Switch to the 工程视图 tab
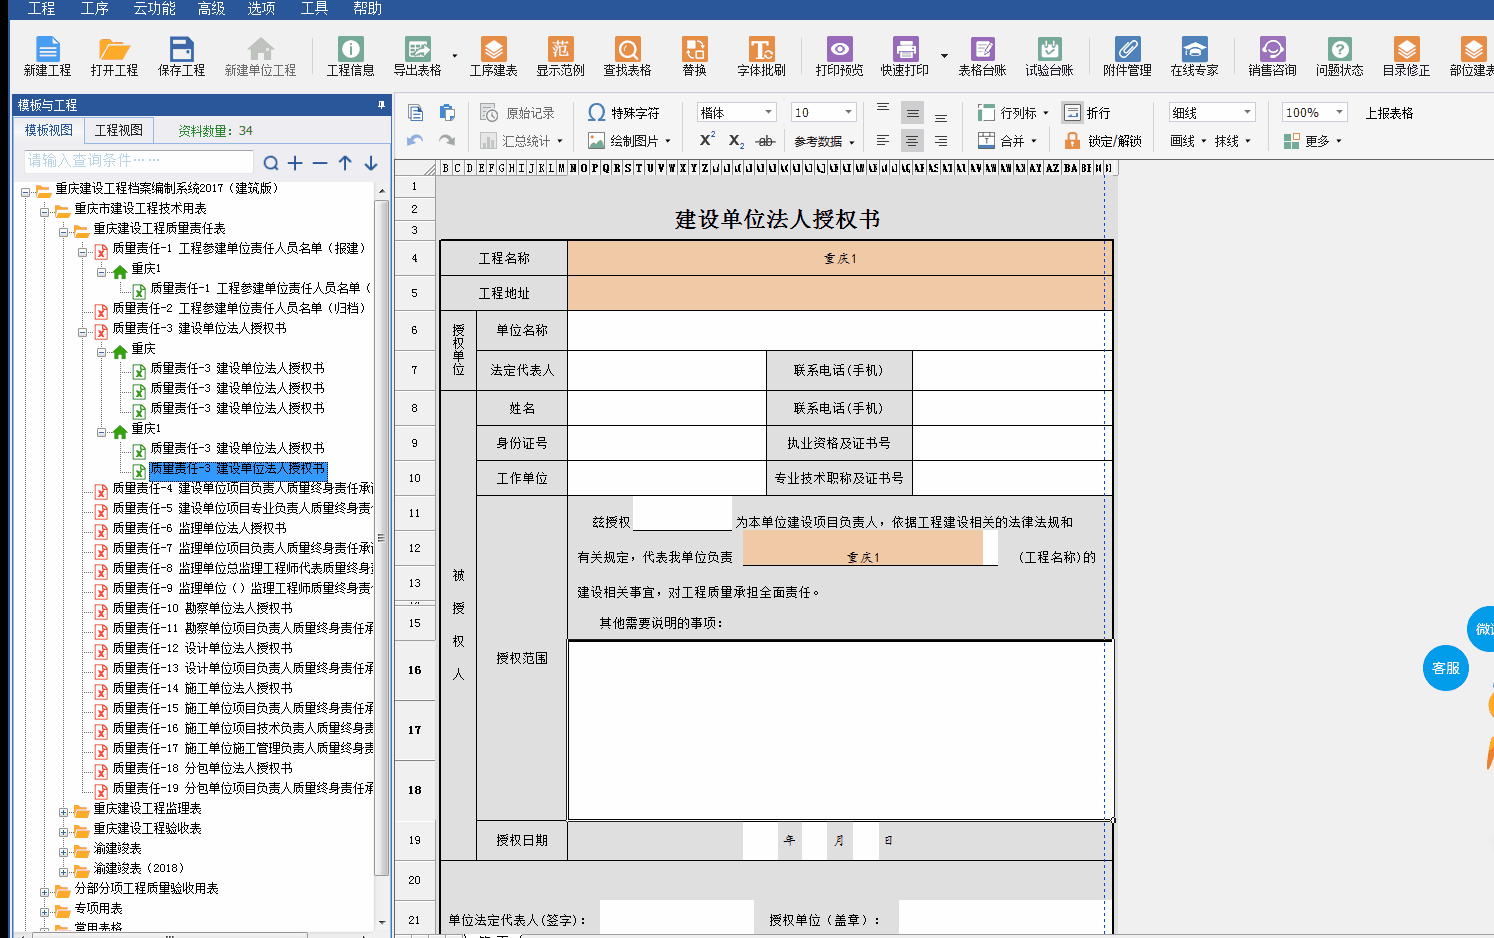 118,131
